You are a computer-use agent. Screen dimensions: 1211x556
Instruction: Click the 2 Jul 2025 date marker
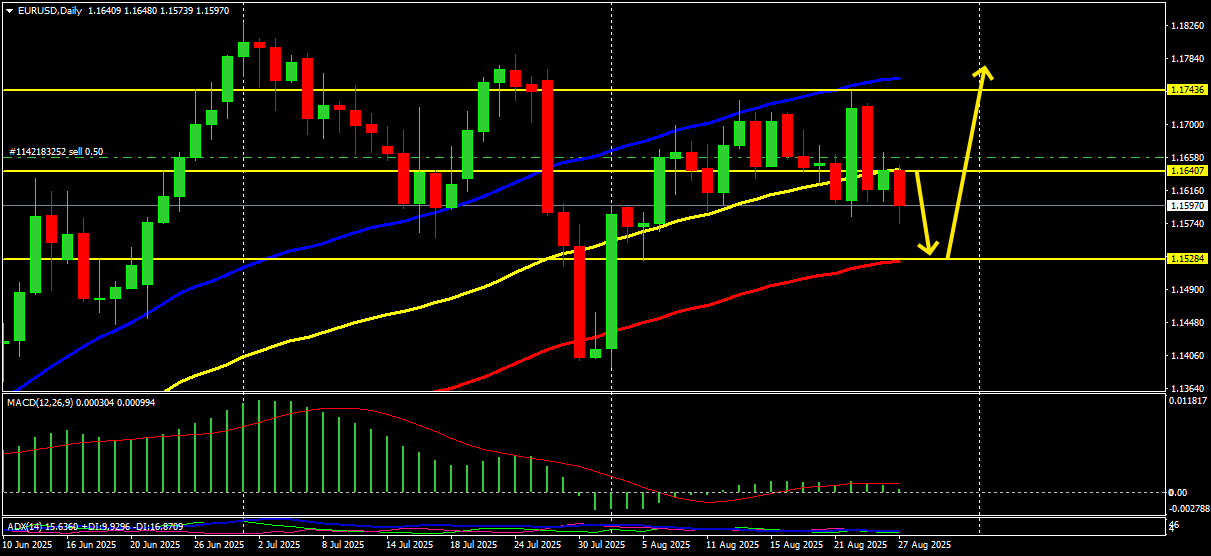[x=279, y=546]
